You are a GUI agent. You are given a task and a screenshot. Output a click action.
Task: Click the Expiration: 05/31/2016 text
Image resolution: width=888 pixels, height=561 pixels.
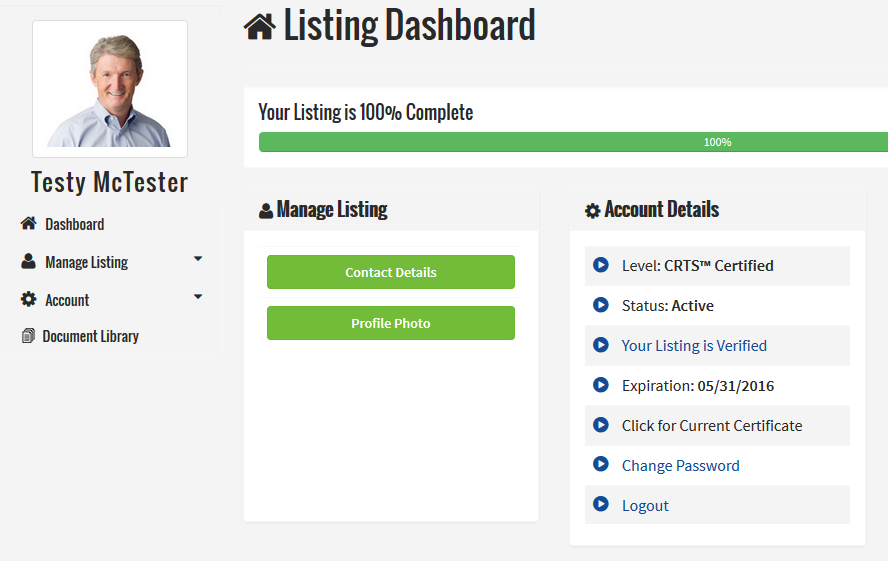click(x=698, y=386)
